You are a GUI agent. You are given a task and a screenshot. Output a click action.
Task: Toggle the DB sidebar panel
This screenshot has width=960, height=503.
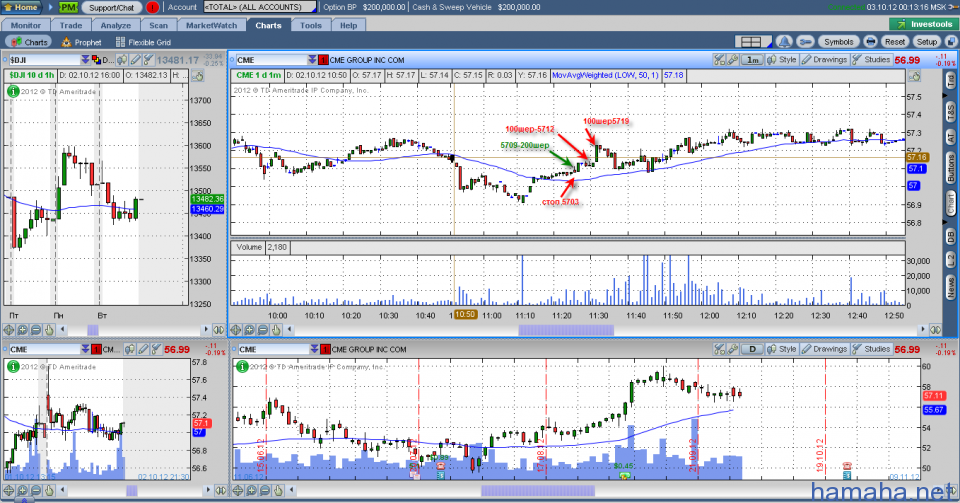pos(950,237)
